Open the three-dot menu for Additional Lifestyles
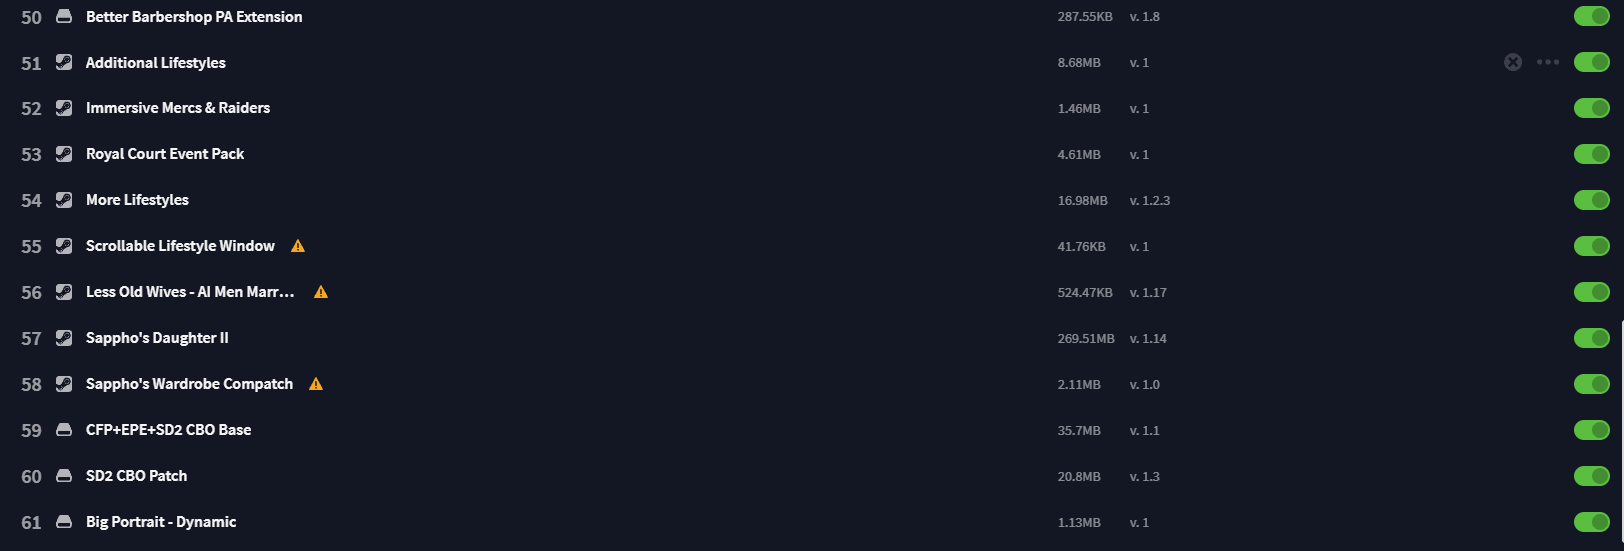Screen dimensions: 1624x551 click(1548, 62)
